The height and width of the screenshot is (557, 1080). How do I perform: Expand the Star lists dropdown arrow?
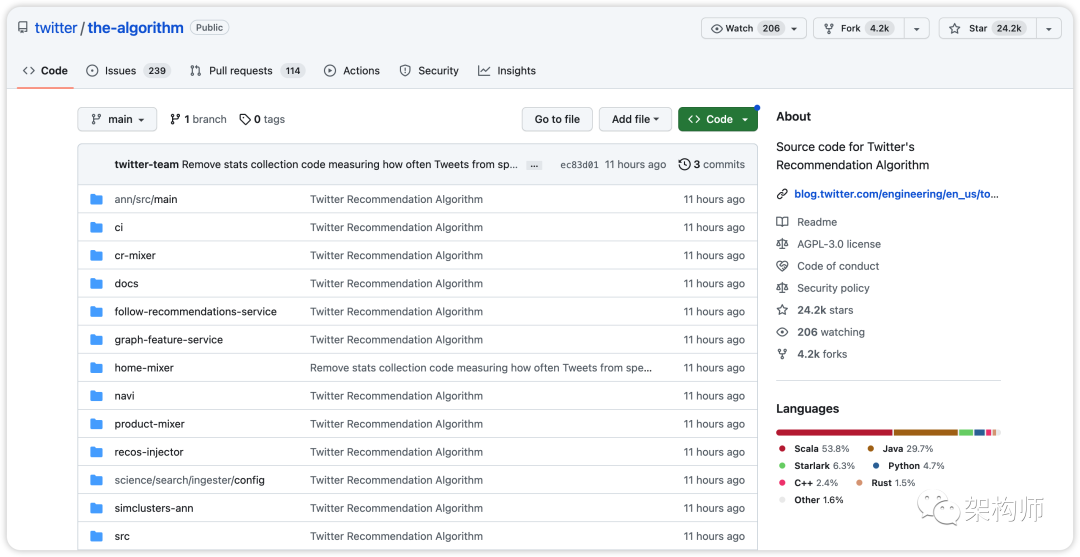point(1048,28)
